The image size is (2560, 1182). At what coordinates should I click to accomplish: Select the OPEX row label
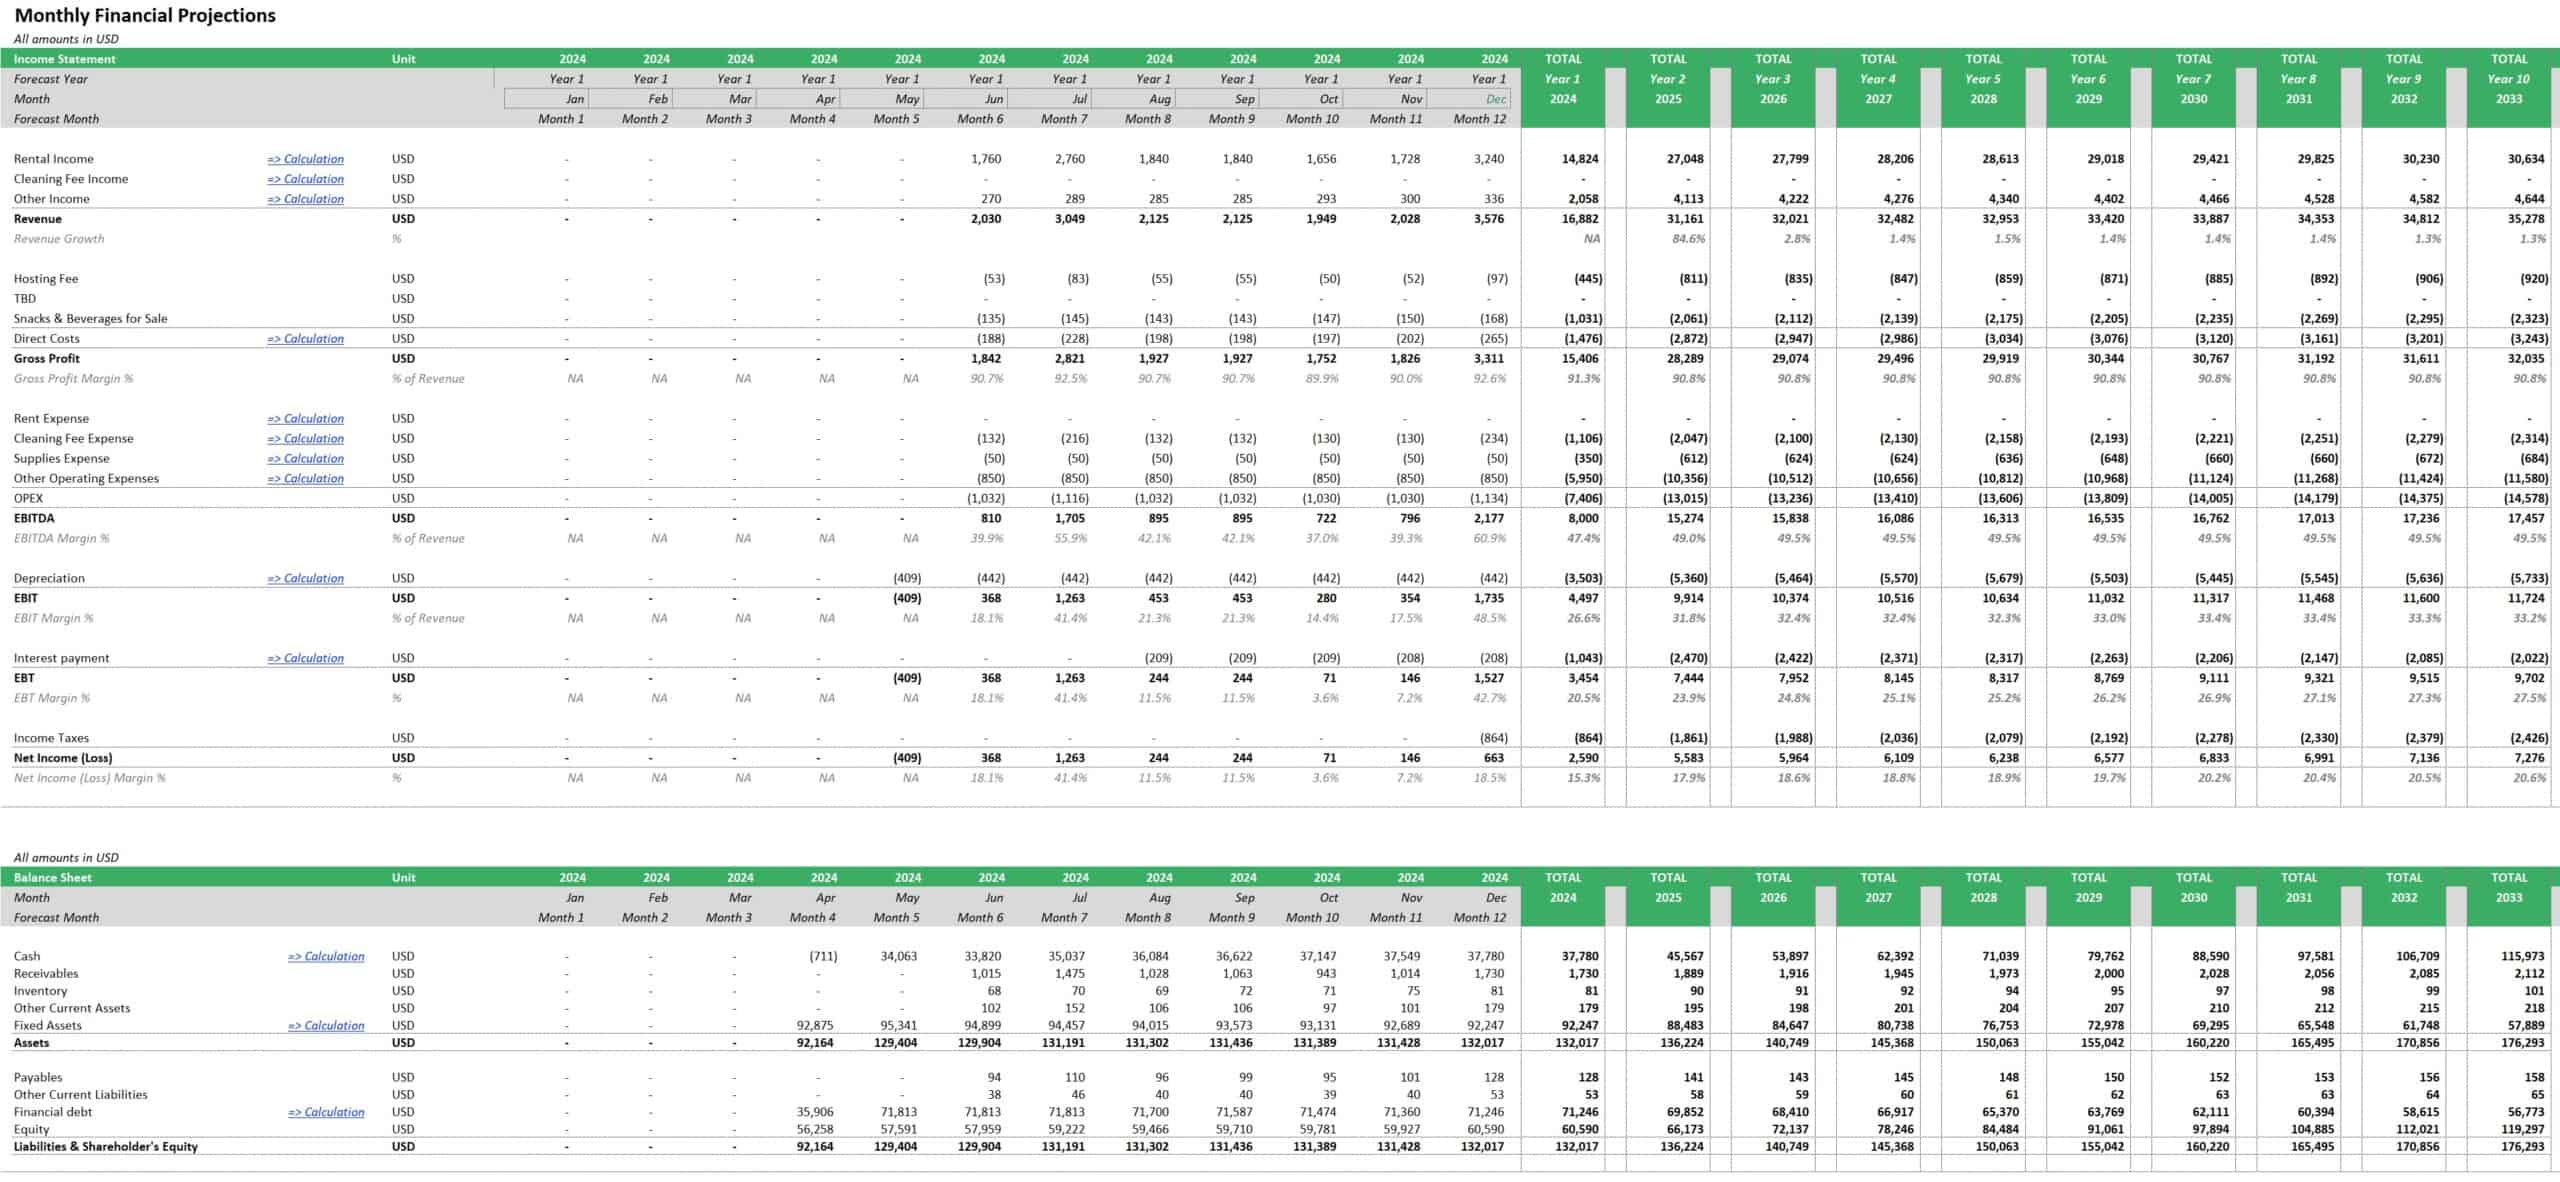pos(29,499)
